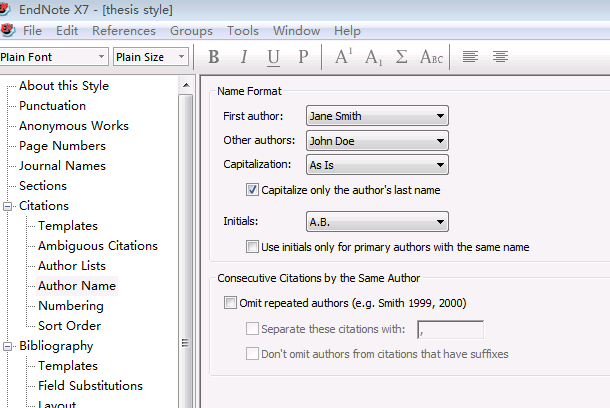Click EndNote icon beside File menu
Image resolution: width=610 pixels, height=408 pixels.
[7, 30]
